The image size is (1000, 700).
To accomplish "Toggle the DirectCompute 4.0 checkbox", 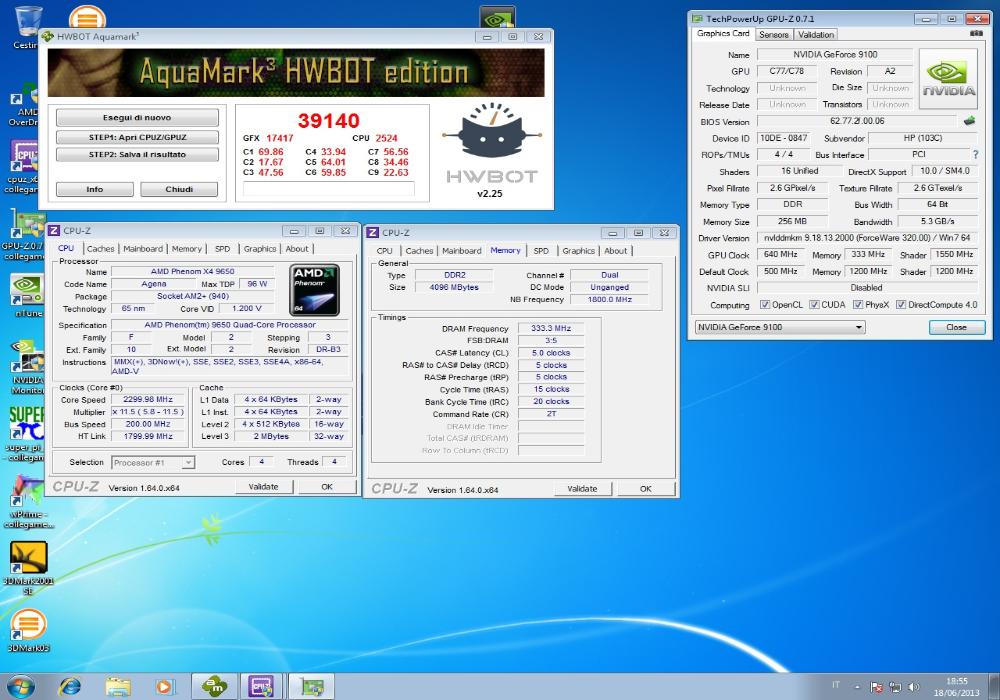I will coord(901,305).
